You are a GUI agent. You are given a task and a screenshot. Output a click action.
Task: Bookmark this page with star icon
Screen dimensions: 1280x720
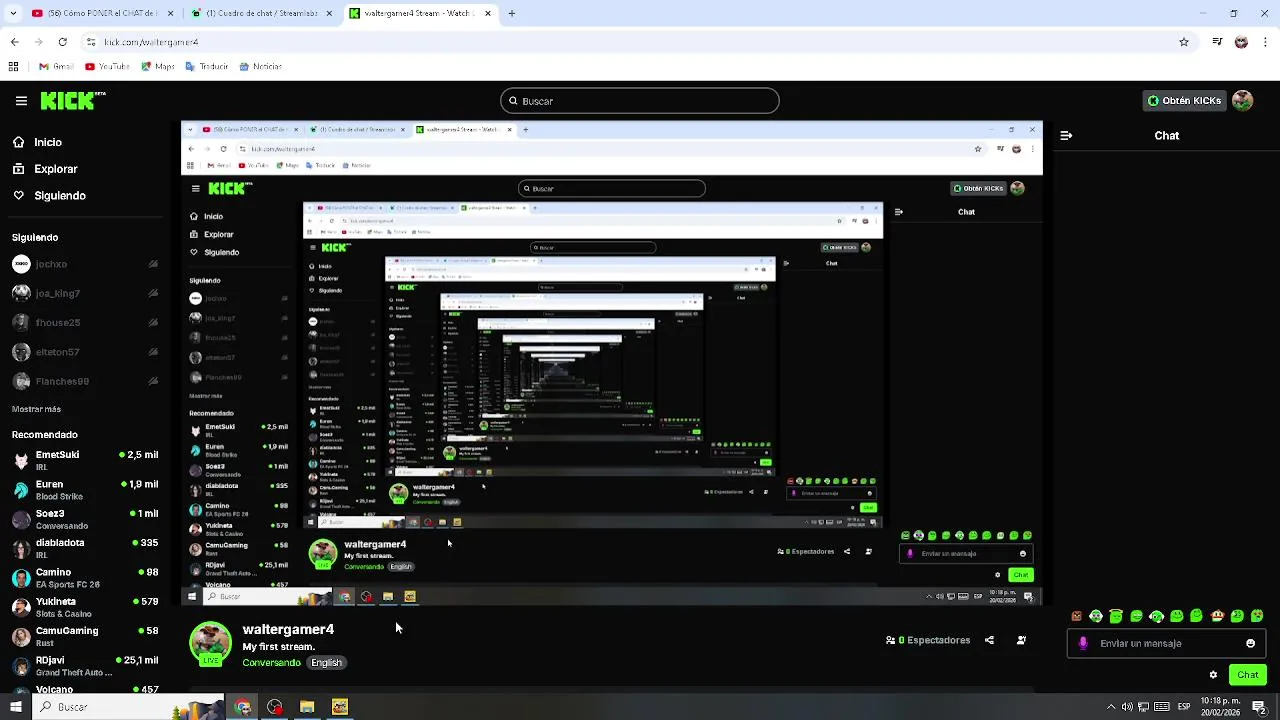click(x=1184, y=42)
